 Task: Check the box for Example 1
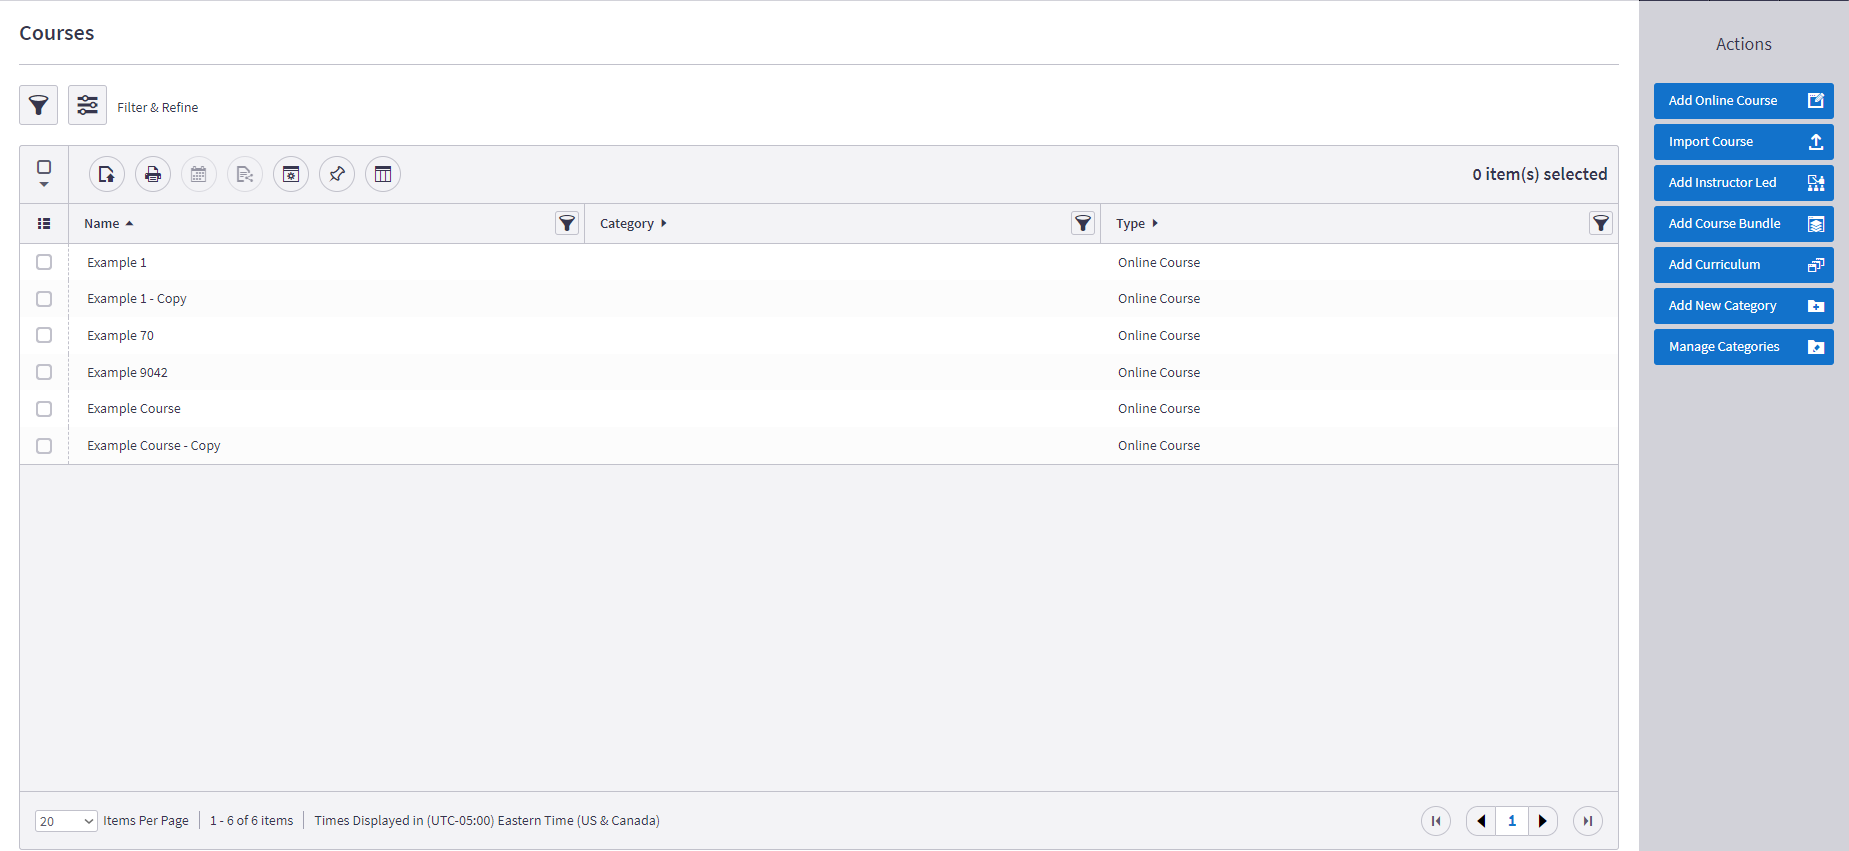(44, 262)
